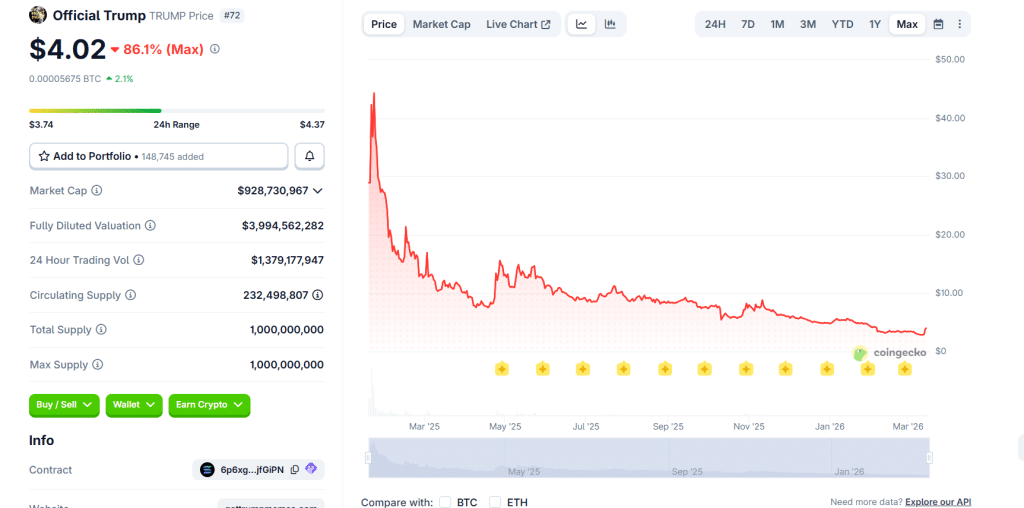Screen dimensions: 1024x508
Task: Follow the Explore our API link
Action: (x=938, y=502)
